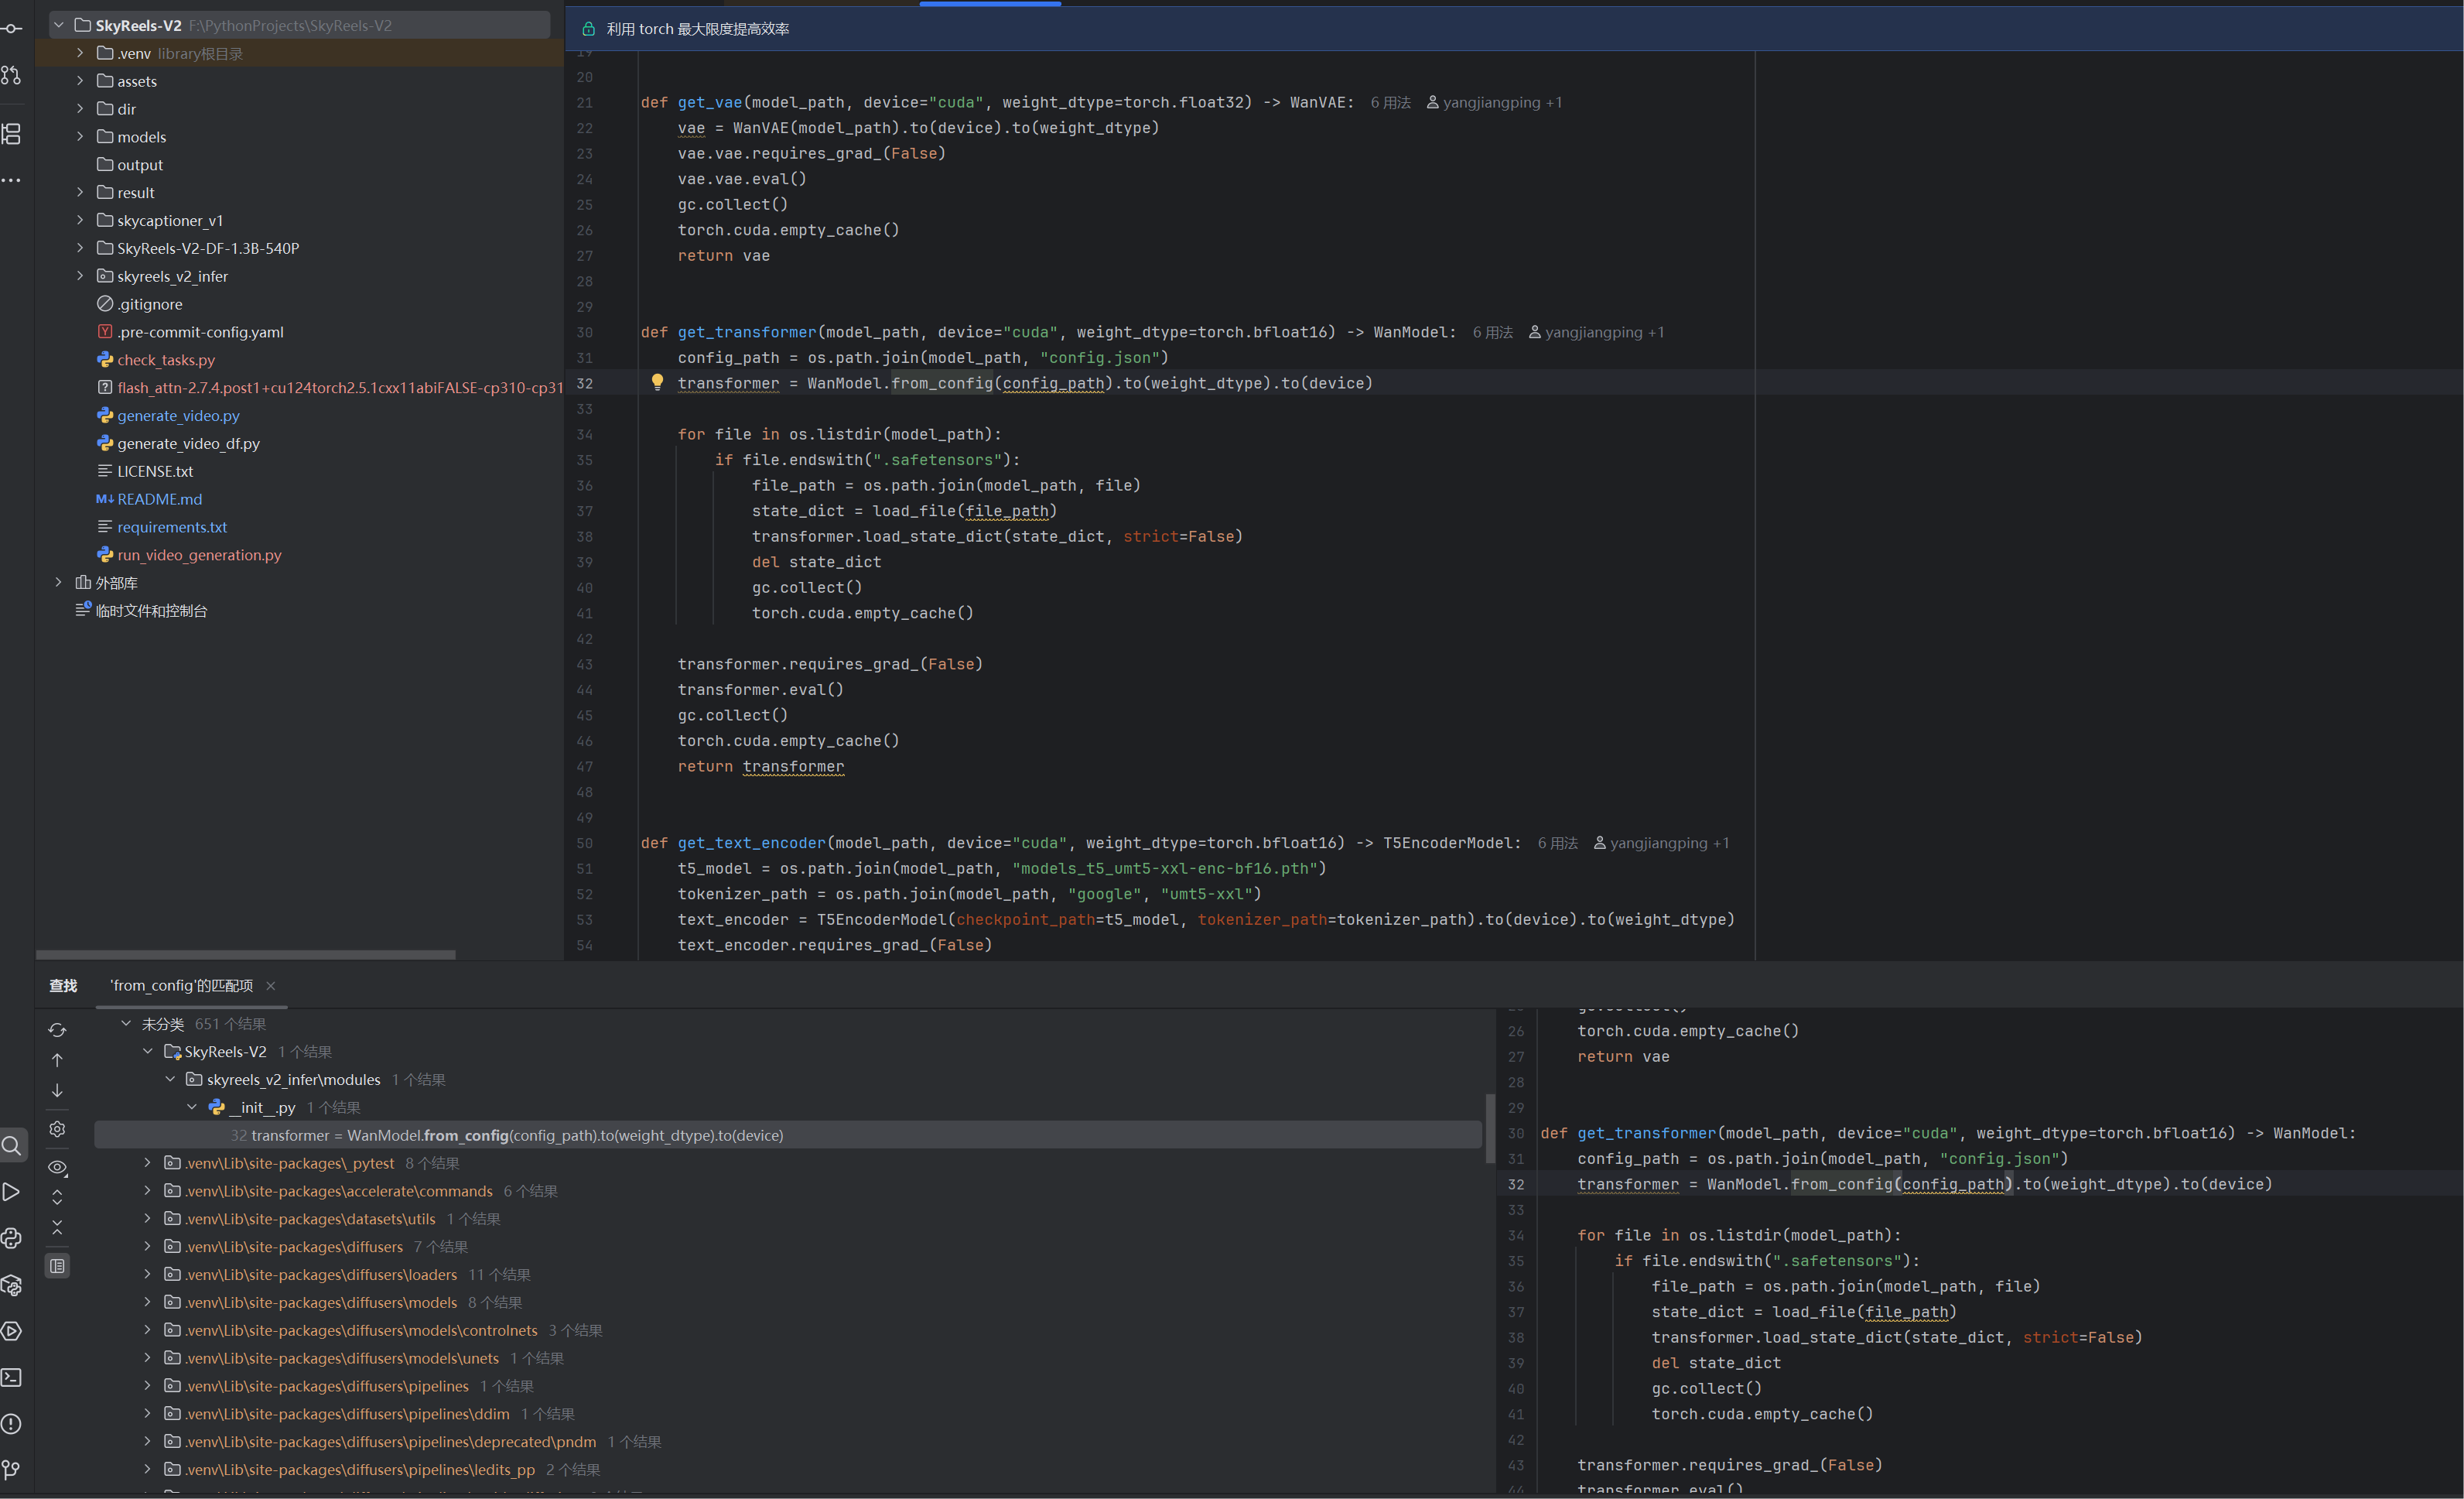Screen dimensions: 2464x1499
Task: Click the rerun search refresh icon
Action: coord(57,1029)
